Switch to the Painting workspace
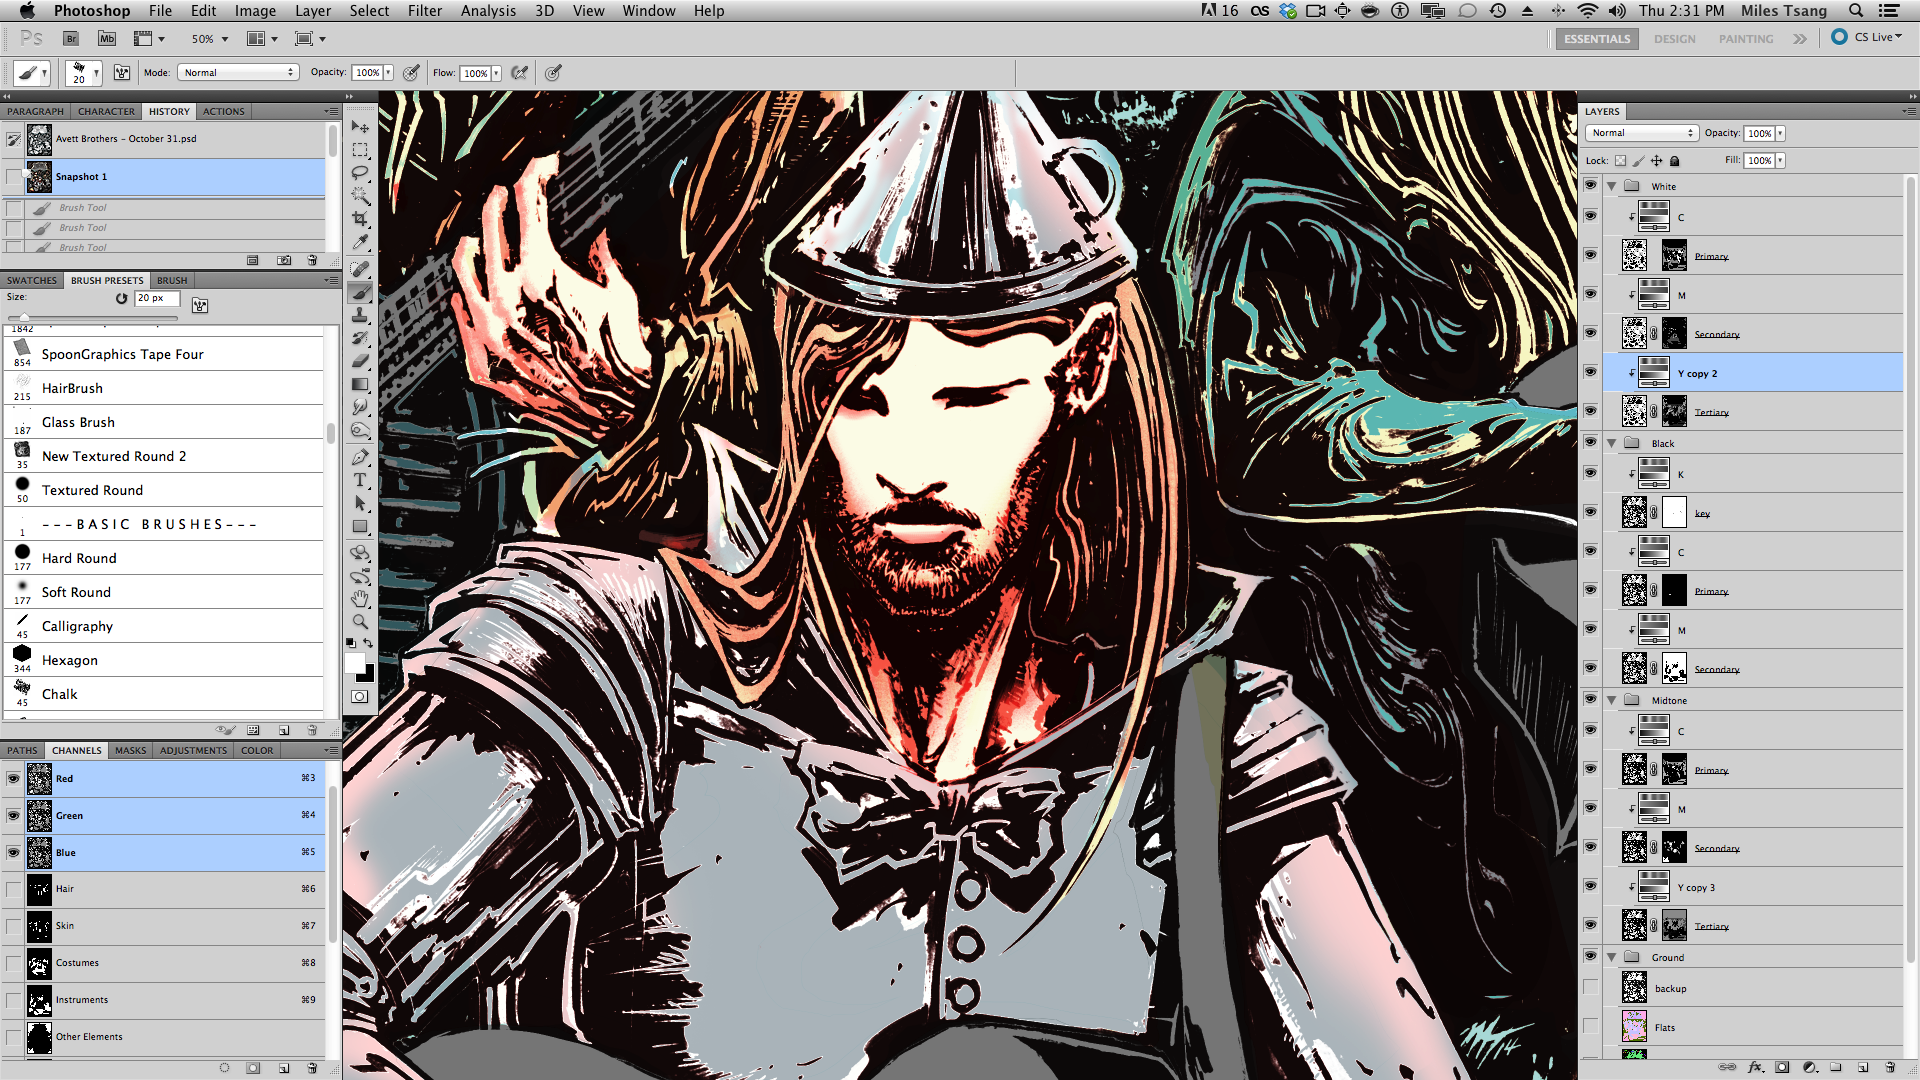 click(x=1746, y=39)
